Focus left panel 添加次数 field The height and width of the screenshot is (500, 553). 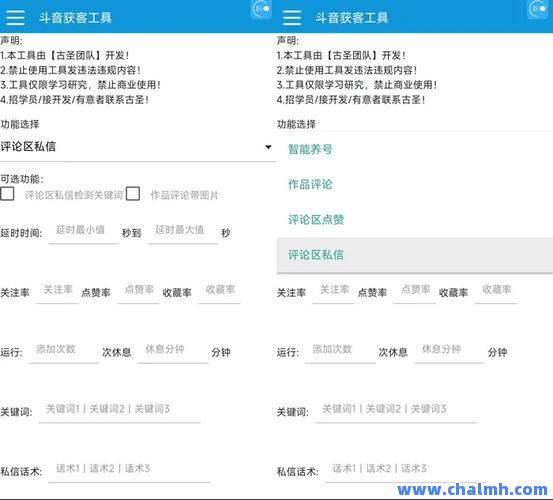[x=64, y=351]
